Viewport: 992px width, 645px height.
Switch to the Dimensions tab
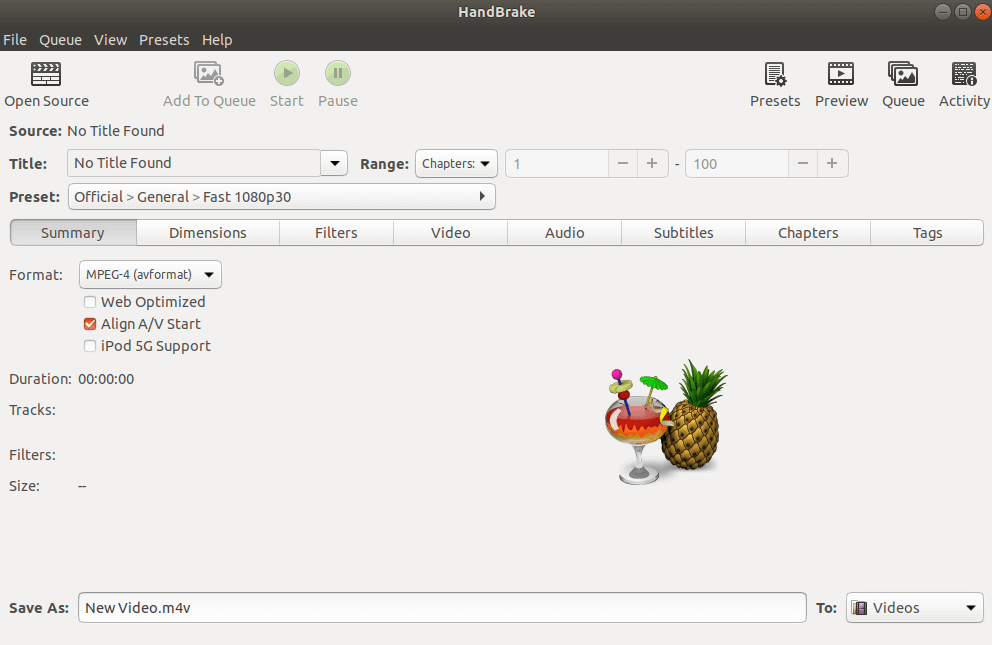[208, 233]
